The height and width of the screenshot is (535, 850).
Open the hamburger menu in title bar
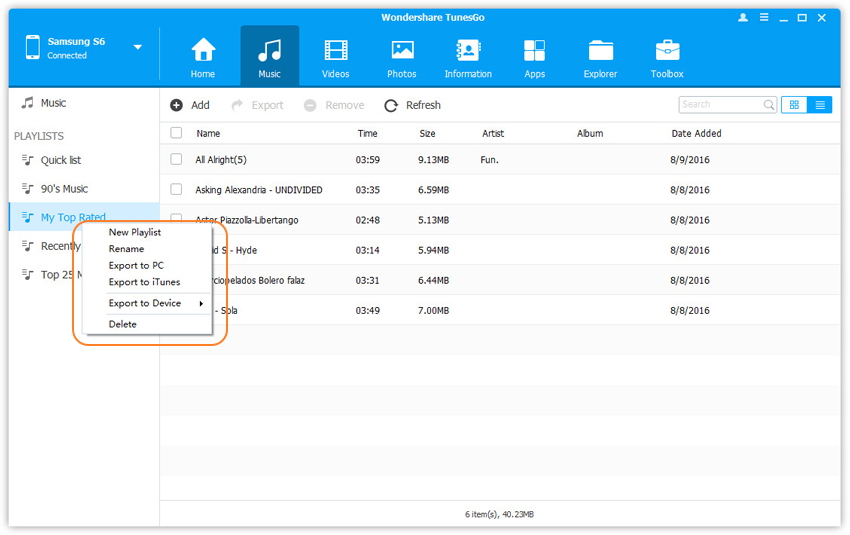(764, 18)
